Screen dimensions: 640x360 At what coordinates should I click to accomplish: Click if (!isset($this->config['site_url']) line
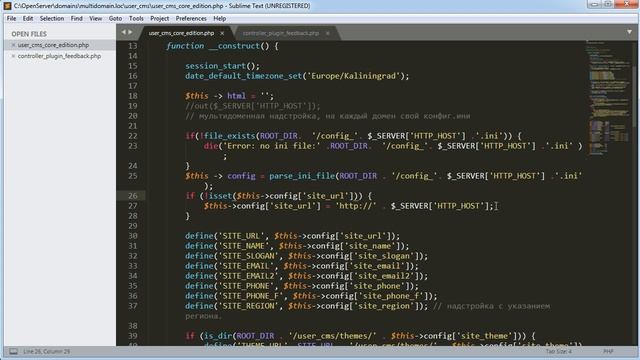[x=278, y=196]
